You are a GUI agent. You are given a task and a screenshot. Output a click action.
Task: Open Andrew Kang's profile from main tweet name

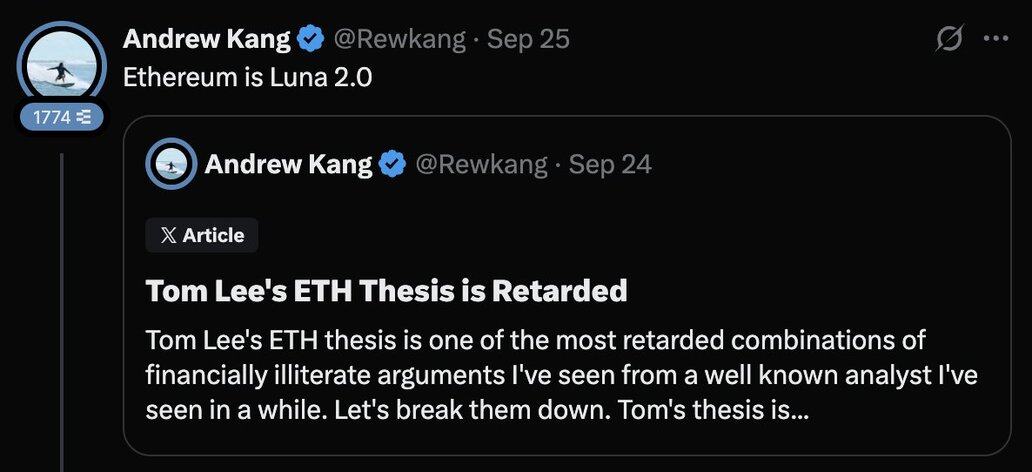pyautogui.click(x=207, y=39)
